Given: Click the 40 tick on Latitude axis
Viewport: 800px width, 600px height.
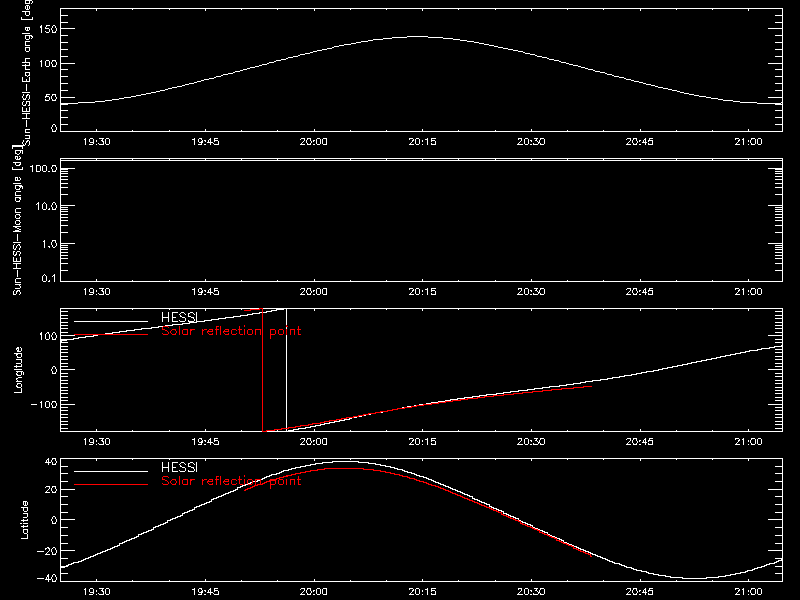Looking at the screenshot, I should (x=51, y=462).
